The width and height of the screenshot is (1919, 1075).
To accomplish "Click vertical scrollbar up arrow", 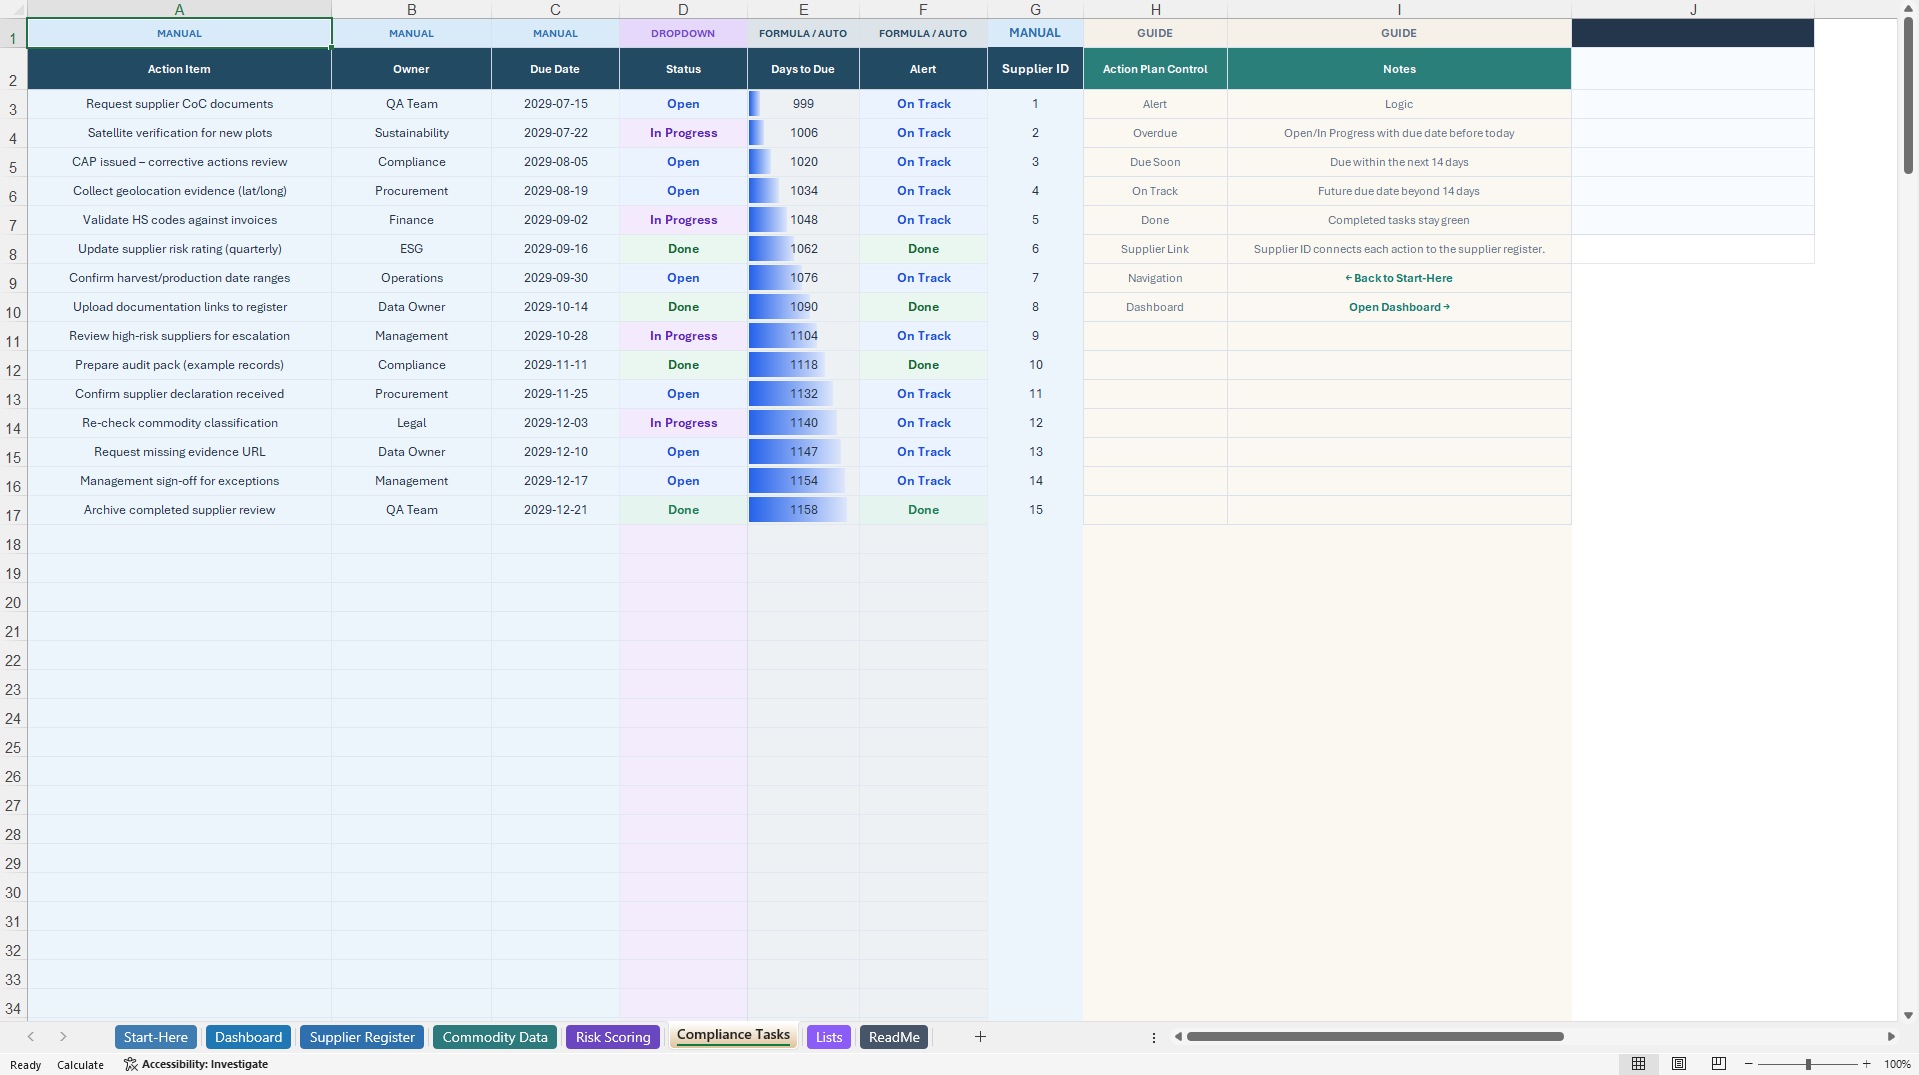I will point(1908,9).
